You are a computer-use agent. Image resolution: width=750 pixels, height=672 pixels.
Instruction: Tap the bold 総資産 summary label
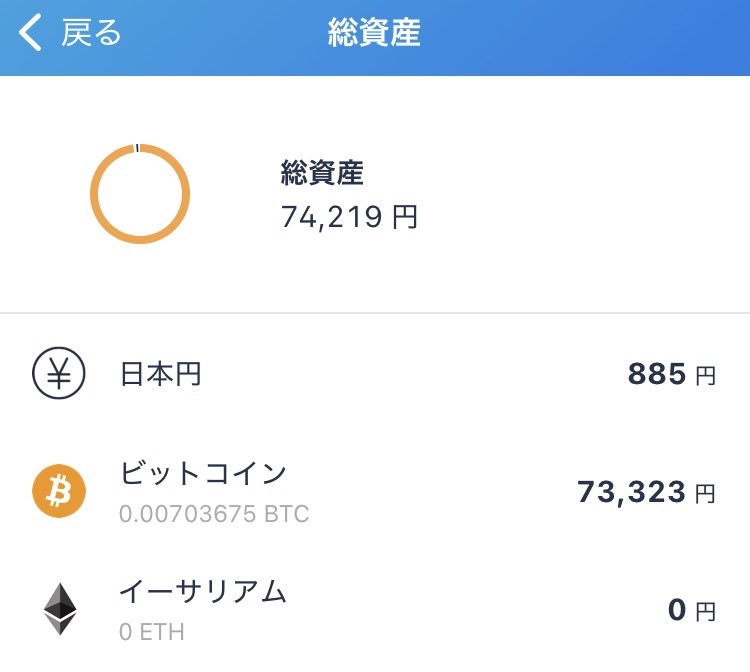click(322, 174)
